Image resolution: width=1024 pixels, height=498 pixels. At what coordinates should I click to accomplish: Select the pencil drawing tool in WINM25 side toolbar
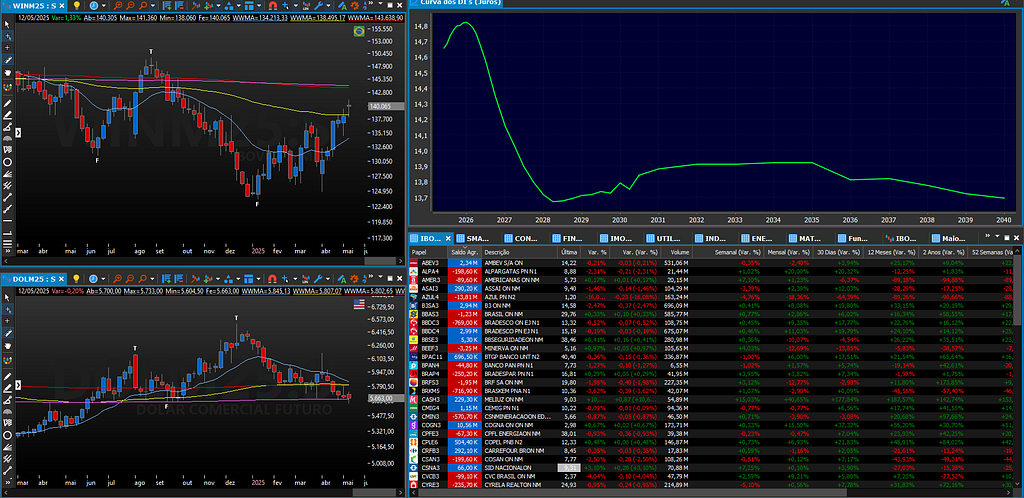[8, 103]
